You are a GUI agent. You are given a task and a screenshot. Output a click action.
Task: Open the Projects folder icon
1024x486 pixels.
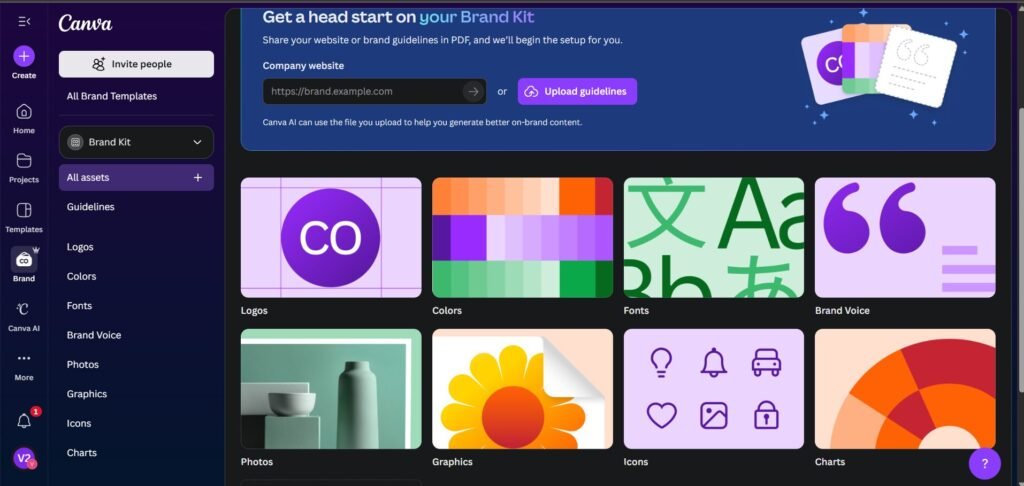coord(24,161)
